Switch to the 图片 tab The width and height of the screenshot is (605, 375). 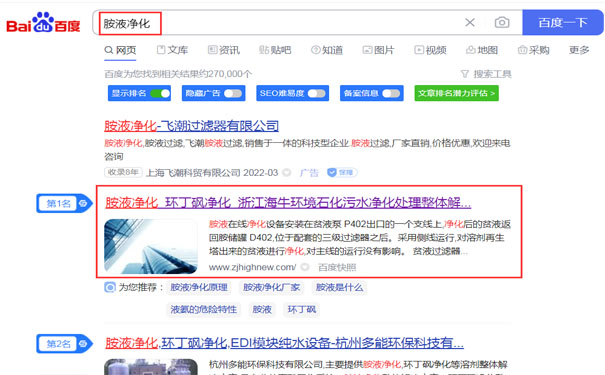point(379,50)
